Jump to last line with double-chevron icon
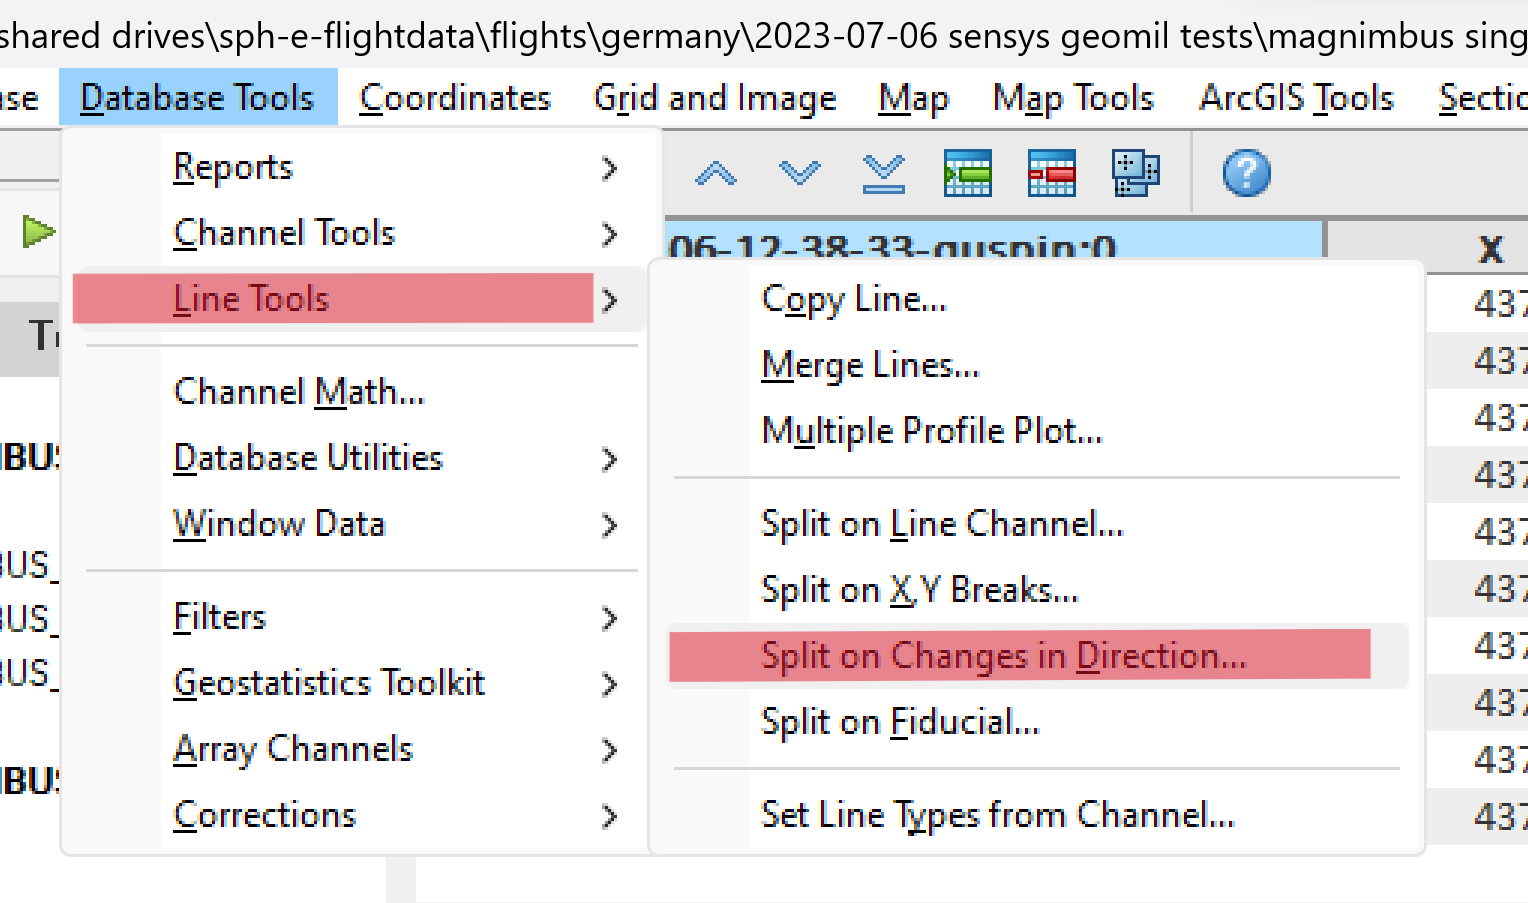 coord(882,172)
